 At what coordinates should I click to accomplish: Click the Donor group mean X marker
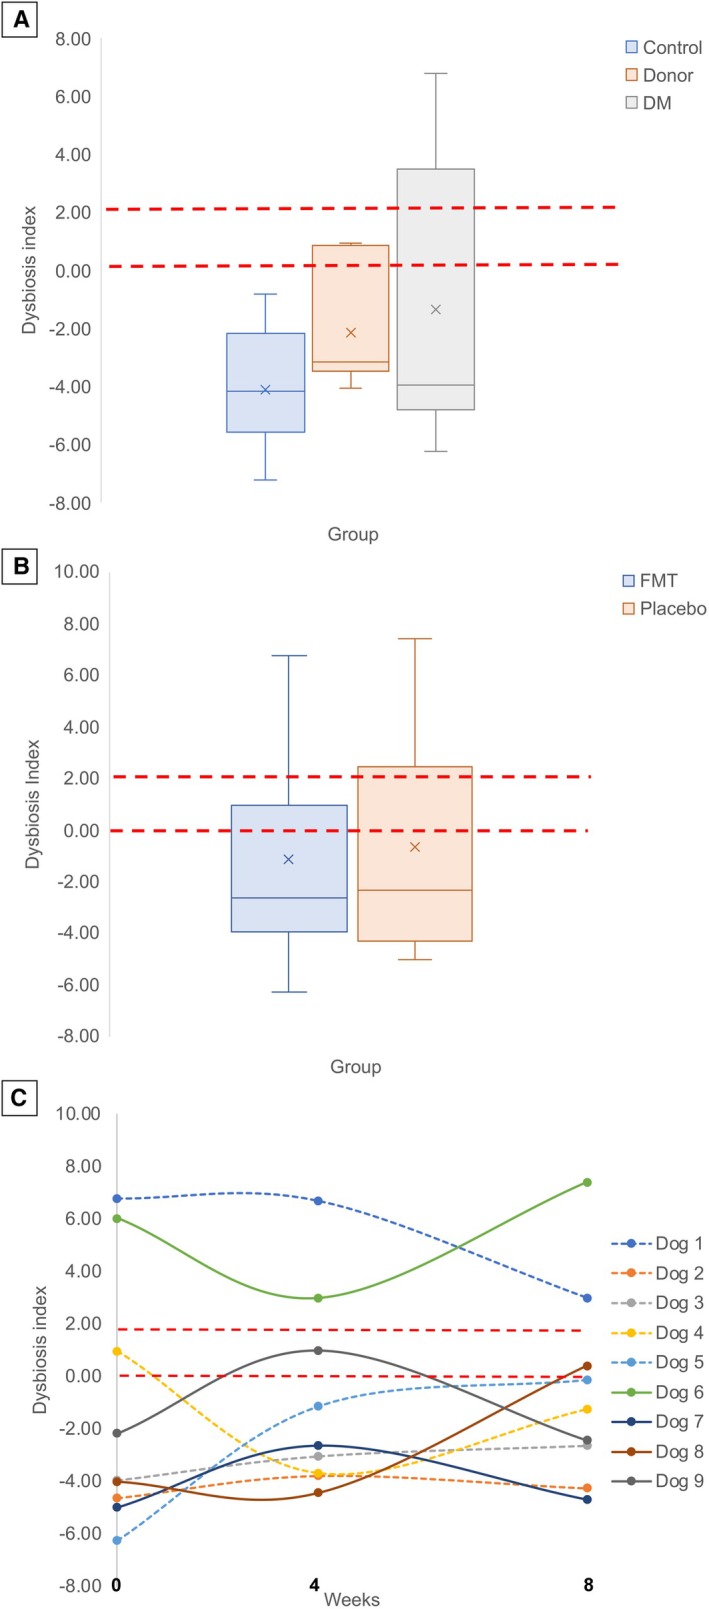[351, 332]
